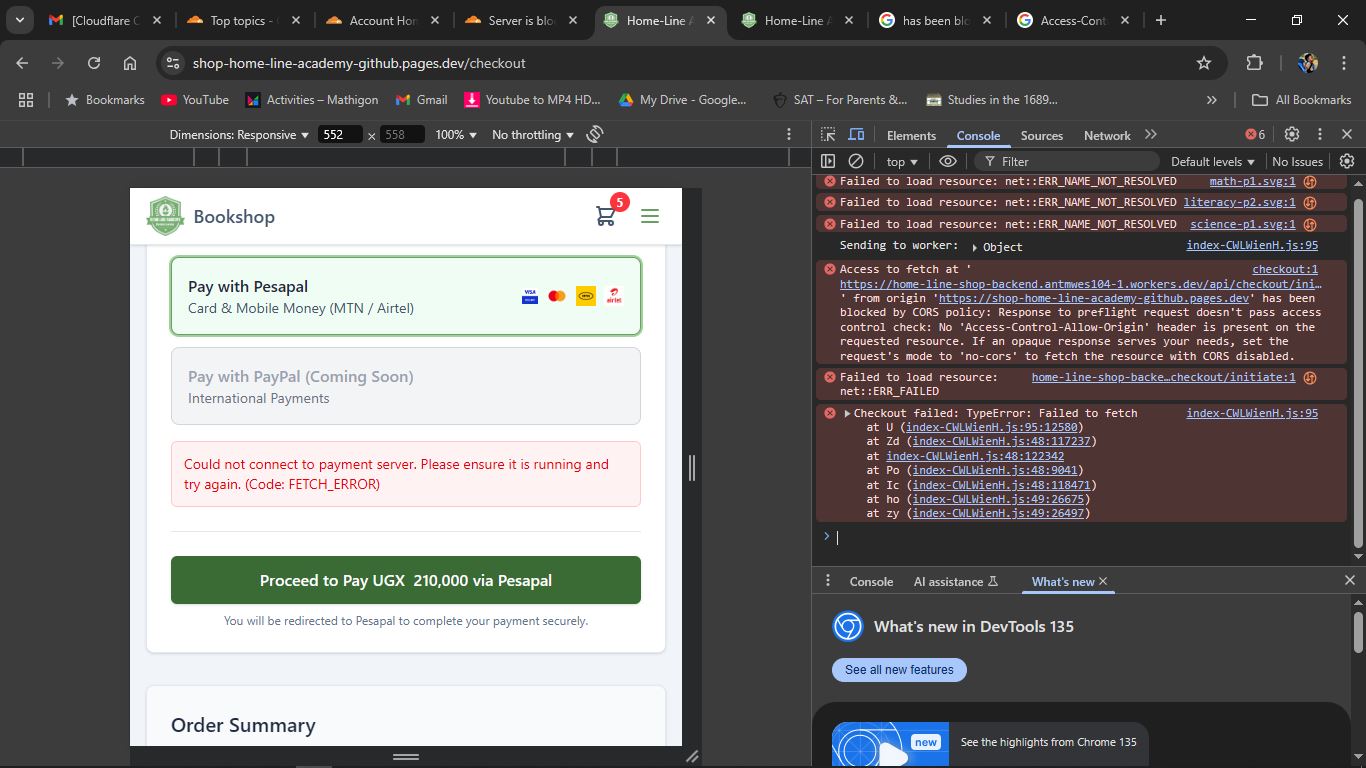Select the Pay with PayPal option
This screenshot has height=768, width=1366.
point(406,386)
